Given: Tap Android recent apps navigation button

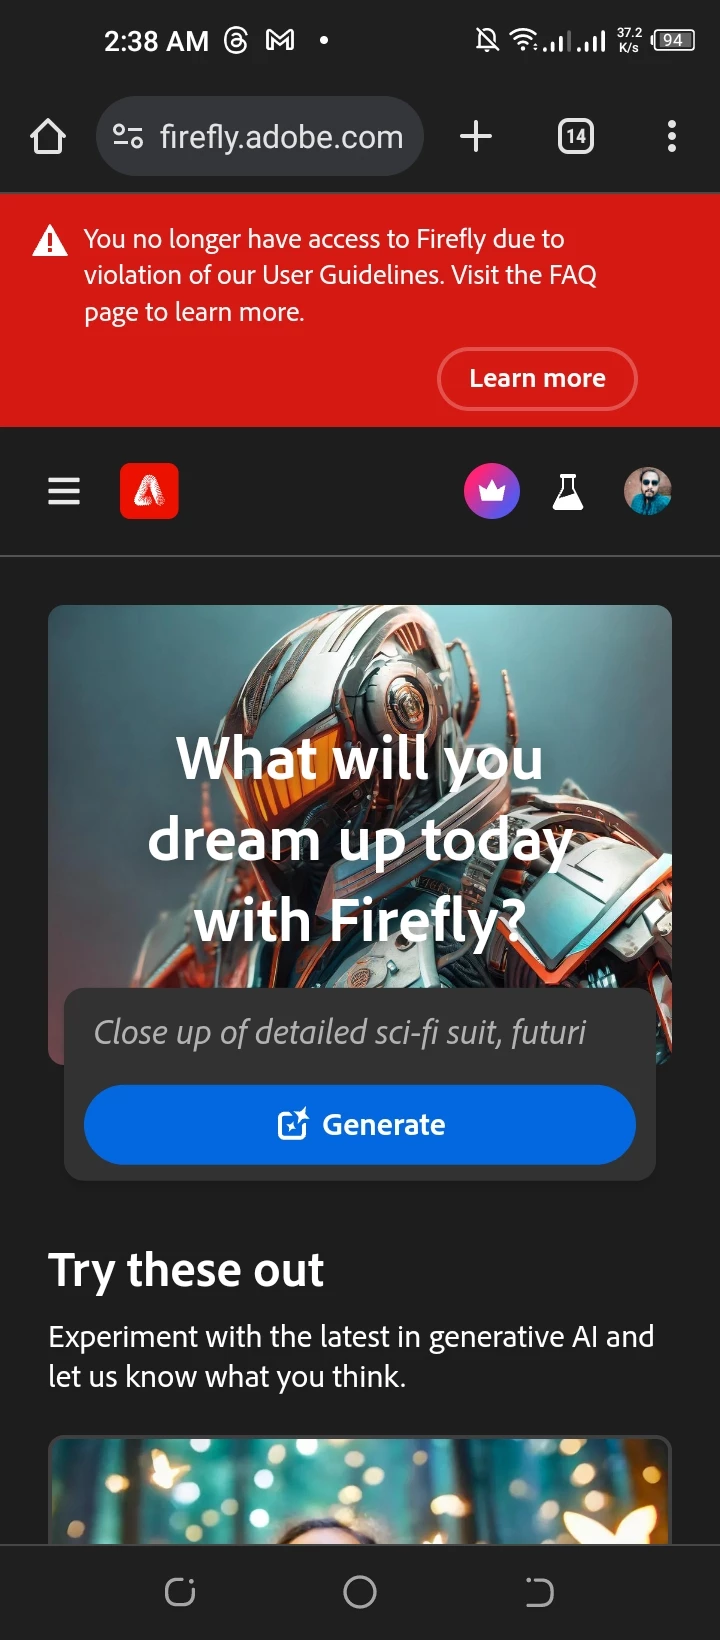Looking at the screenshot, I should 180,1592.
